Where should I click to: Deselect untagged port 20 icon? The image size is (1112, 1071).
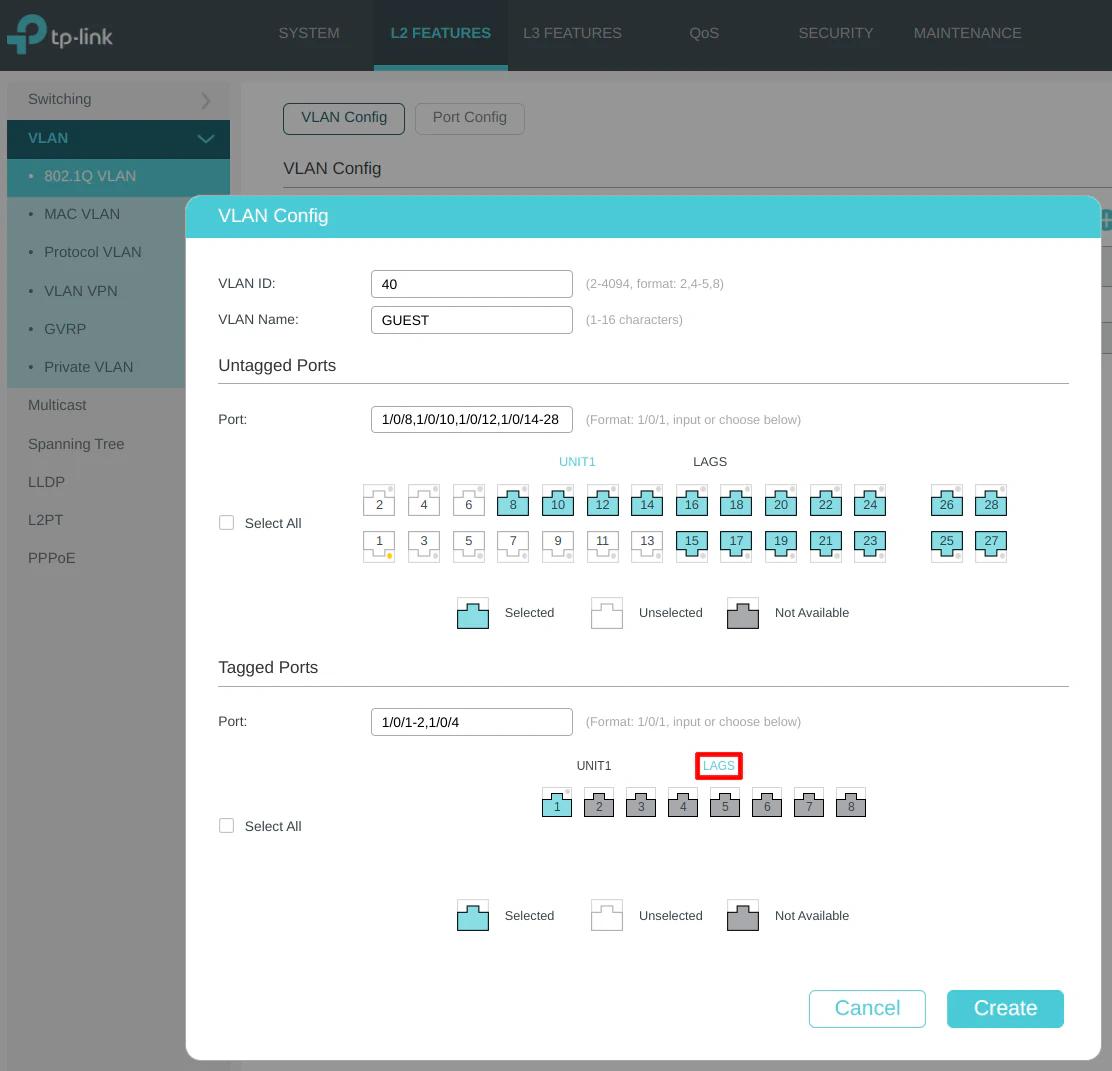coord(781,501)
